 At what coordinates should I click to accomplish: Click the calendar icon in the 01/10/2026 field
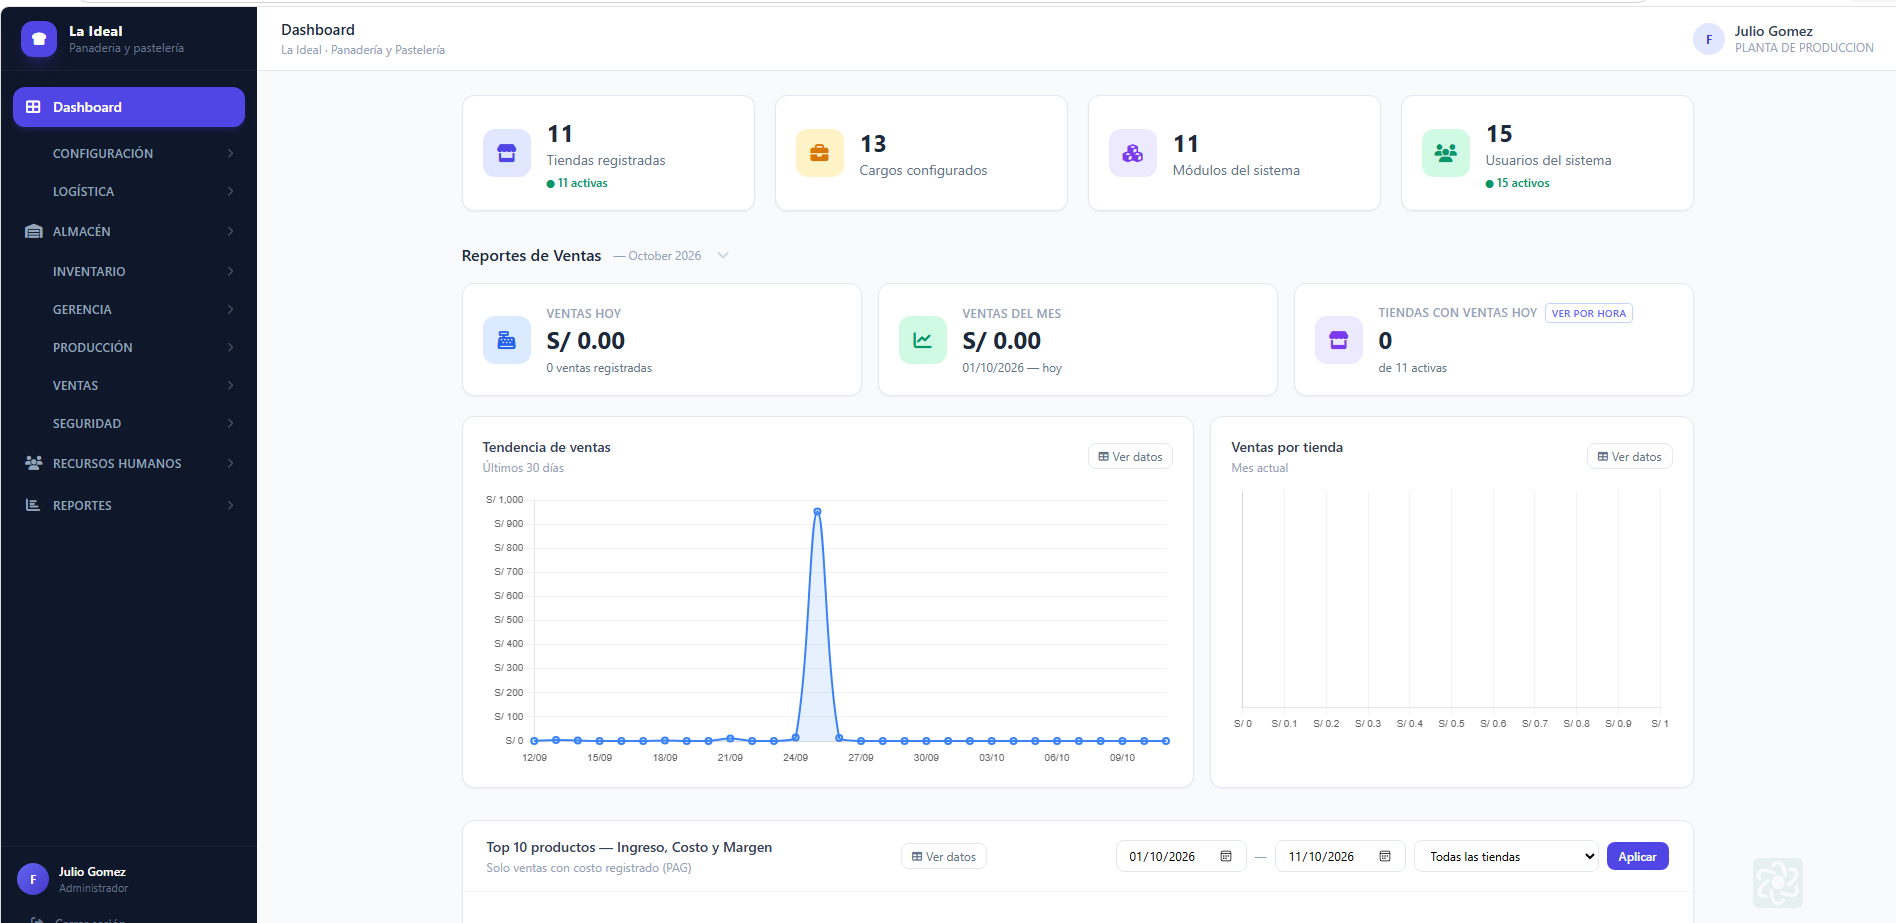(x=1226, y=856)
